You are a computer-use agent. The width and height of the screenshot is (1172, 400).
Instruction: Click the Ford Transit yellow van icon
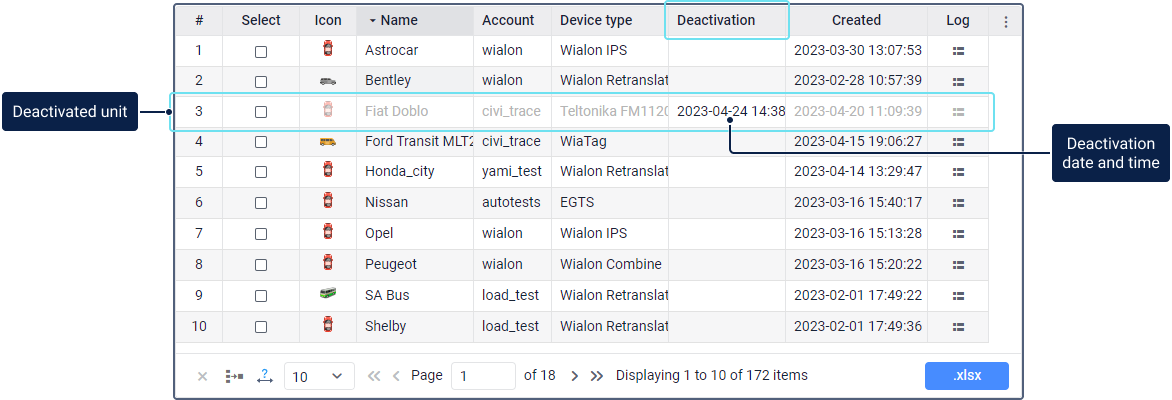(328, 142)
